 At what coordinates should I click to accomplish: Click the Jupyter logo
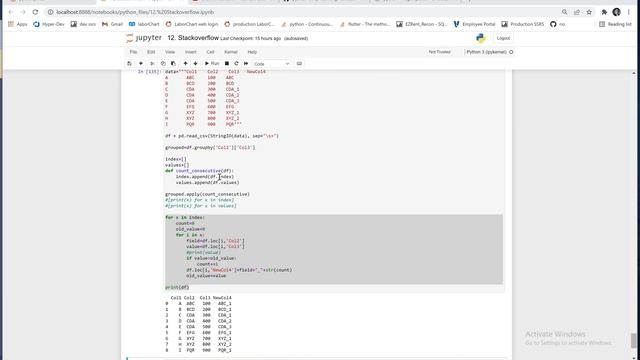144,38
